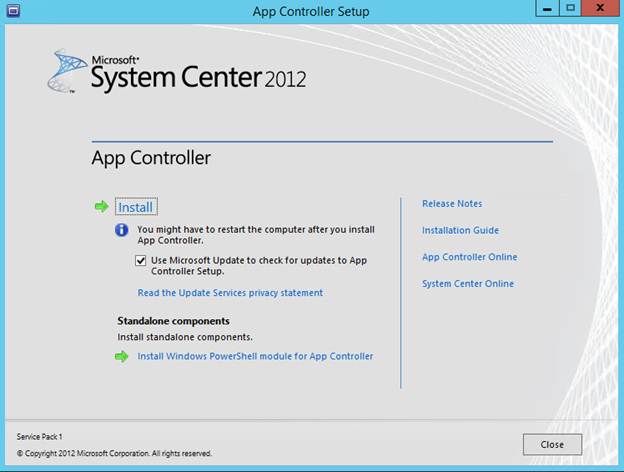Click the App Controller heading
This screenshot has width=624, height=472.
pos(151,158)
